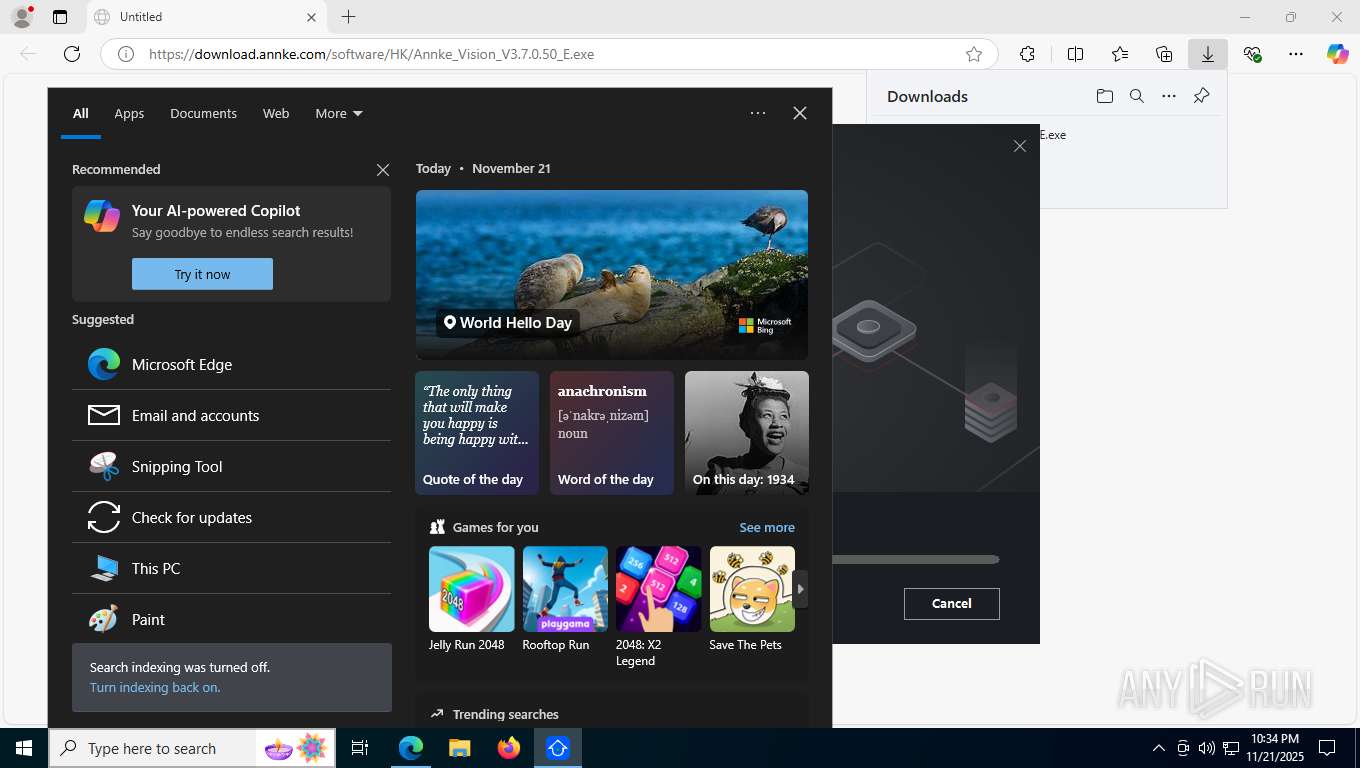Open Collections icon in Edge toolbar
The width and height of the screenshot is (1360, 768).
(x=1164, y=54)
